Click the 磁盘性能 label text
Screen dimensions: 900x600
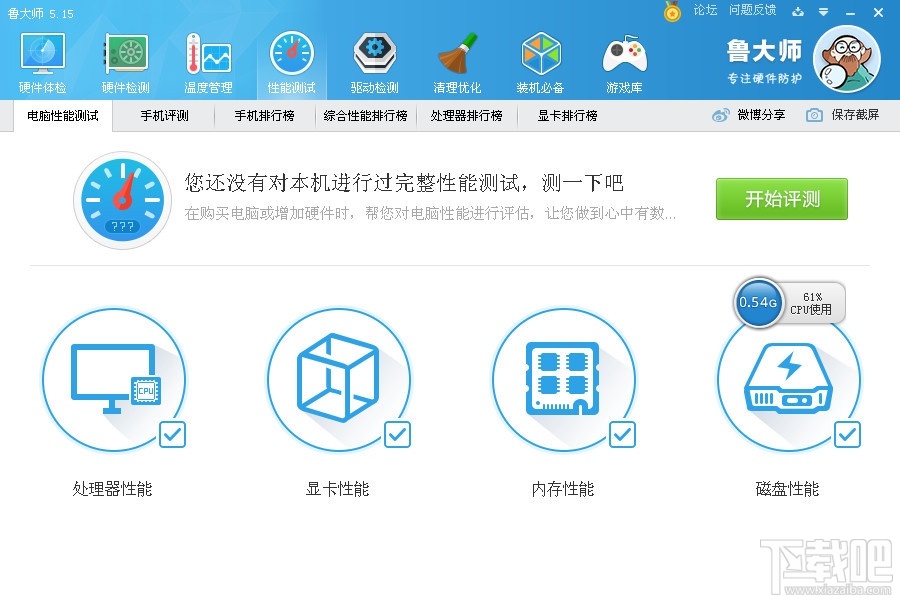[788, 489]
